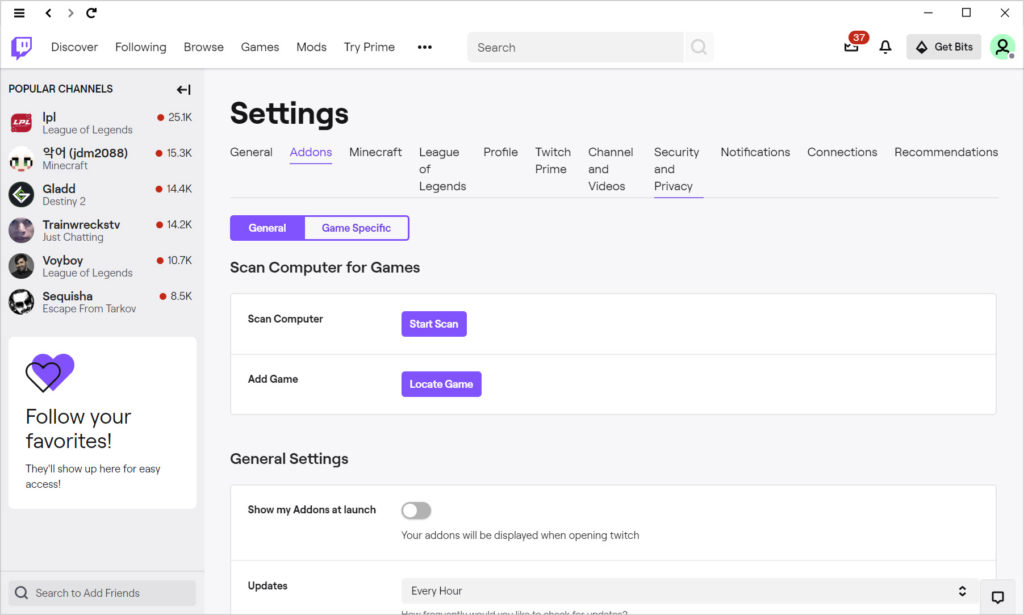Screen dimensions: 1024x615
Task: Open the notifications bell
Action: pyautogui.click(x=885, y=47)
